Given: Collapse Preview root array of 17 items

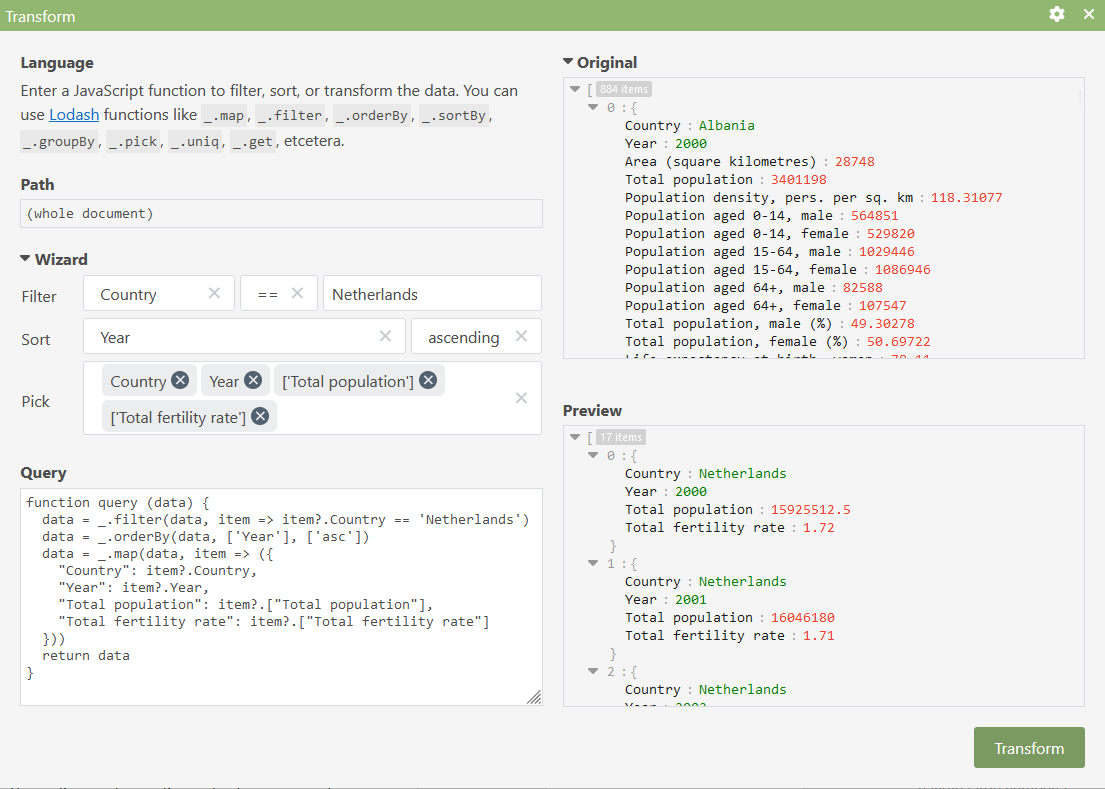Looking at the screenshot, I should (575, 437).
